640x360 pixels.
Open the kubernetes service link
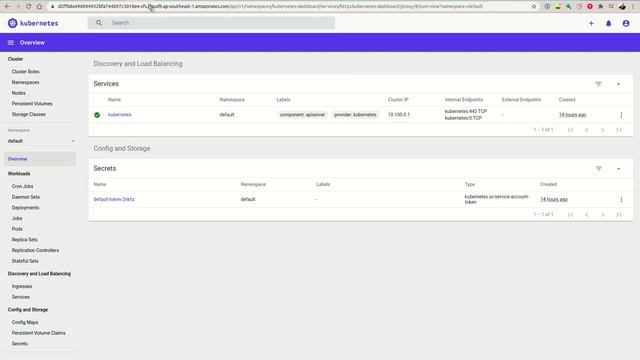tap(120, 115)
